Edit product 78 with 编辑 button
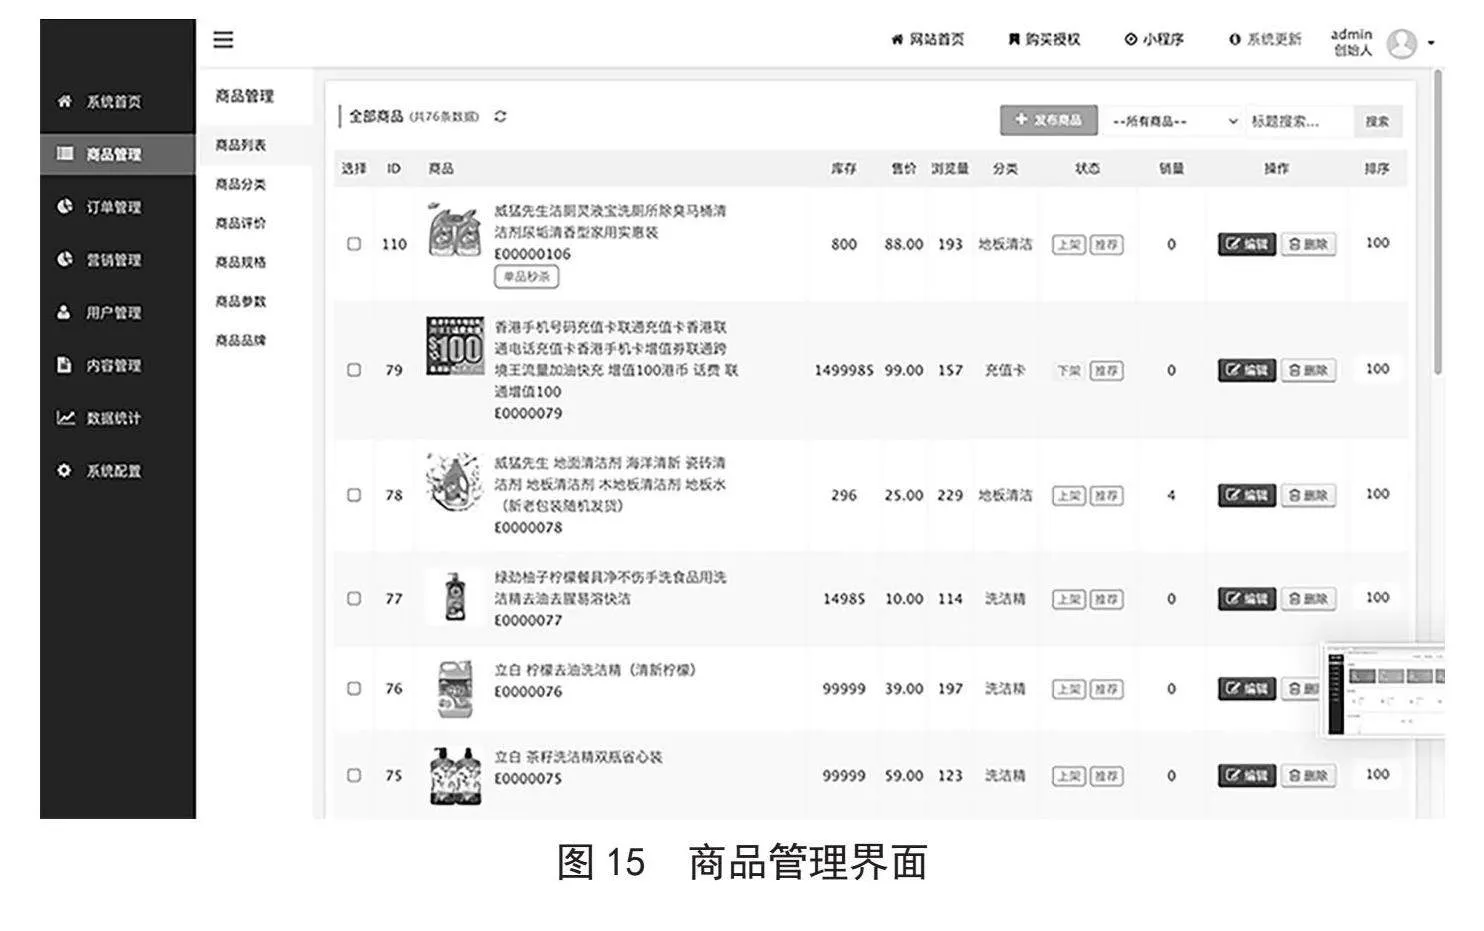Image resolution: width=1484 pixels, height=931 pixels. click(x=1247, y=495)
